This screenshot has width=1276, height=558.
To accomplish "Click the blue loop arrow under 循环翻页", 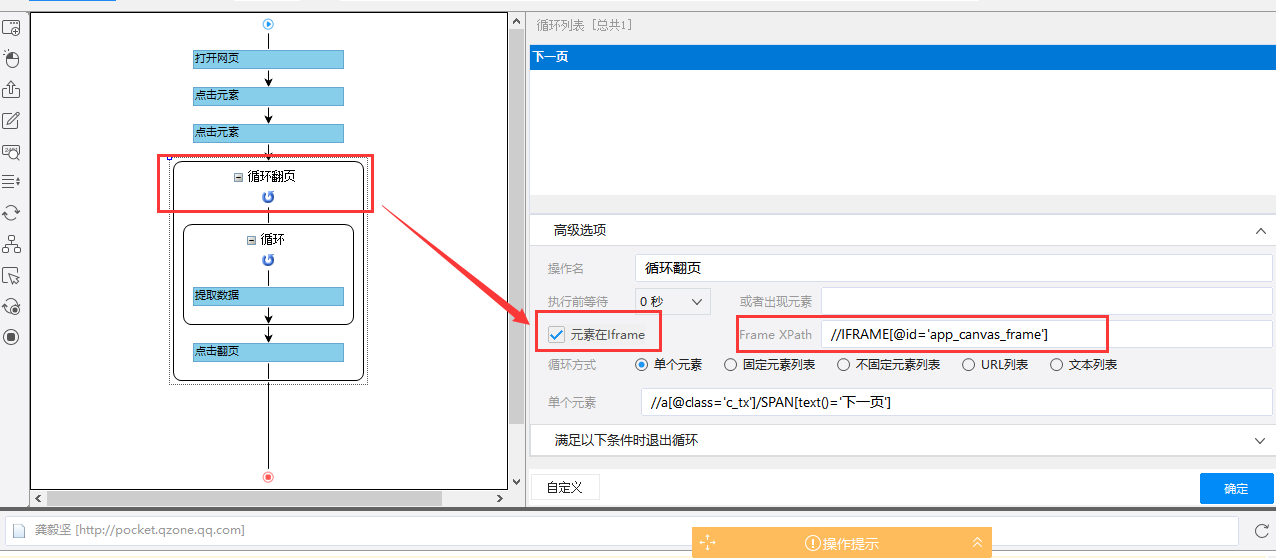I will pos(268,197).
